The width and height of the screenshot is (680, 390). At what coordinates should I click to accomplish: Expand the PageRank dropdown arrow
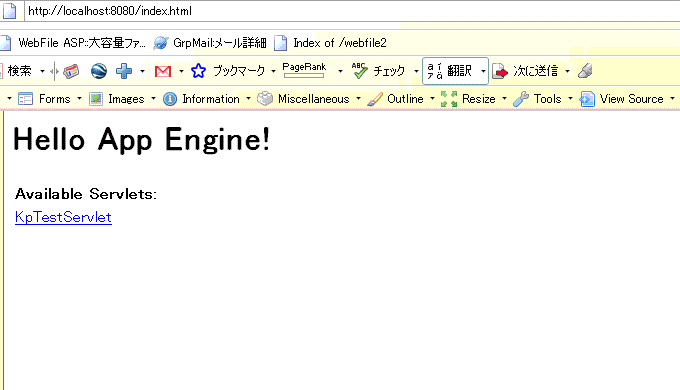click(340, 71)
